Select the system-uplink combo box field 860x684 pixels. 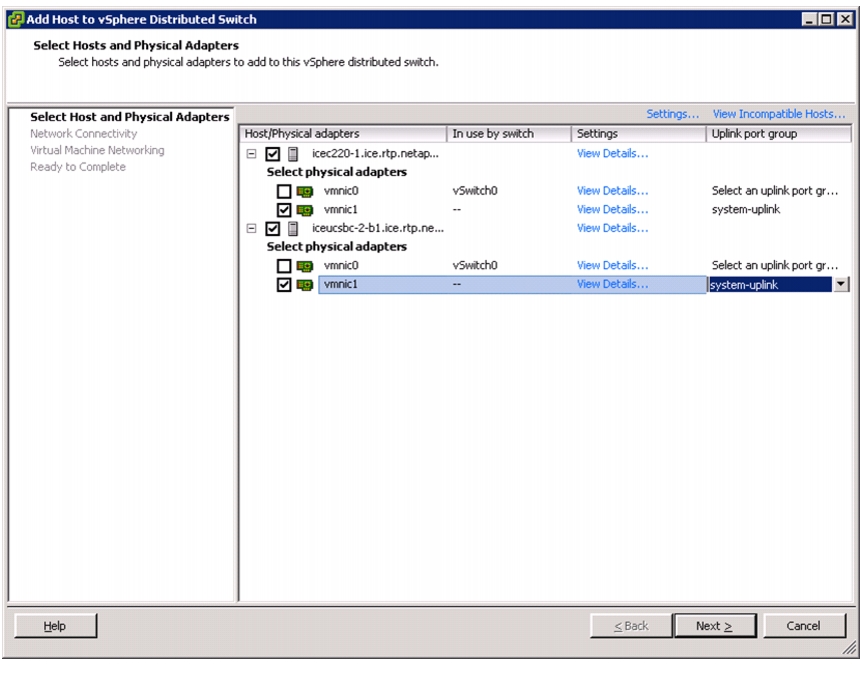pyautogui.click(x=770, y=285)
